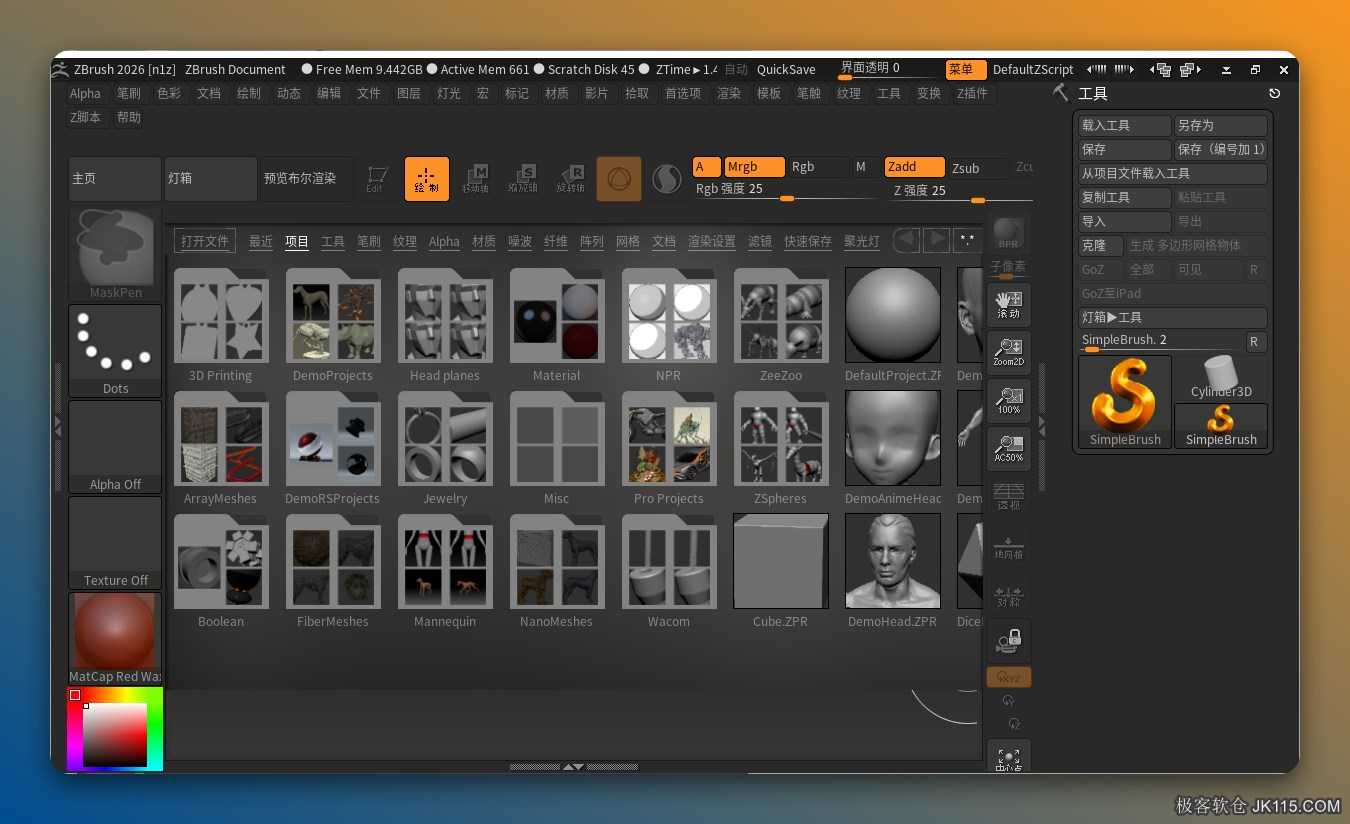Toggle the 菜单 menus button
The width and height of the screenshot is (1350, 824).
[x=966, y=70]
